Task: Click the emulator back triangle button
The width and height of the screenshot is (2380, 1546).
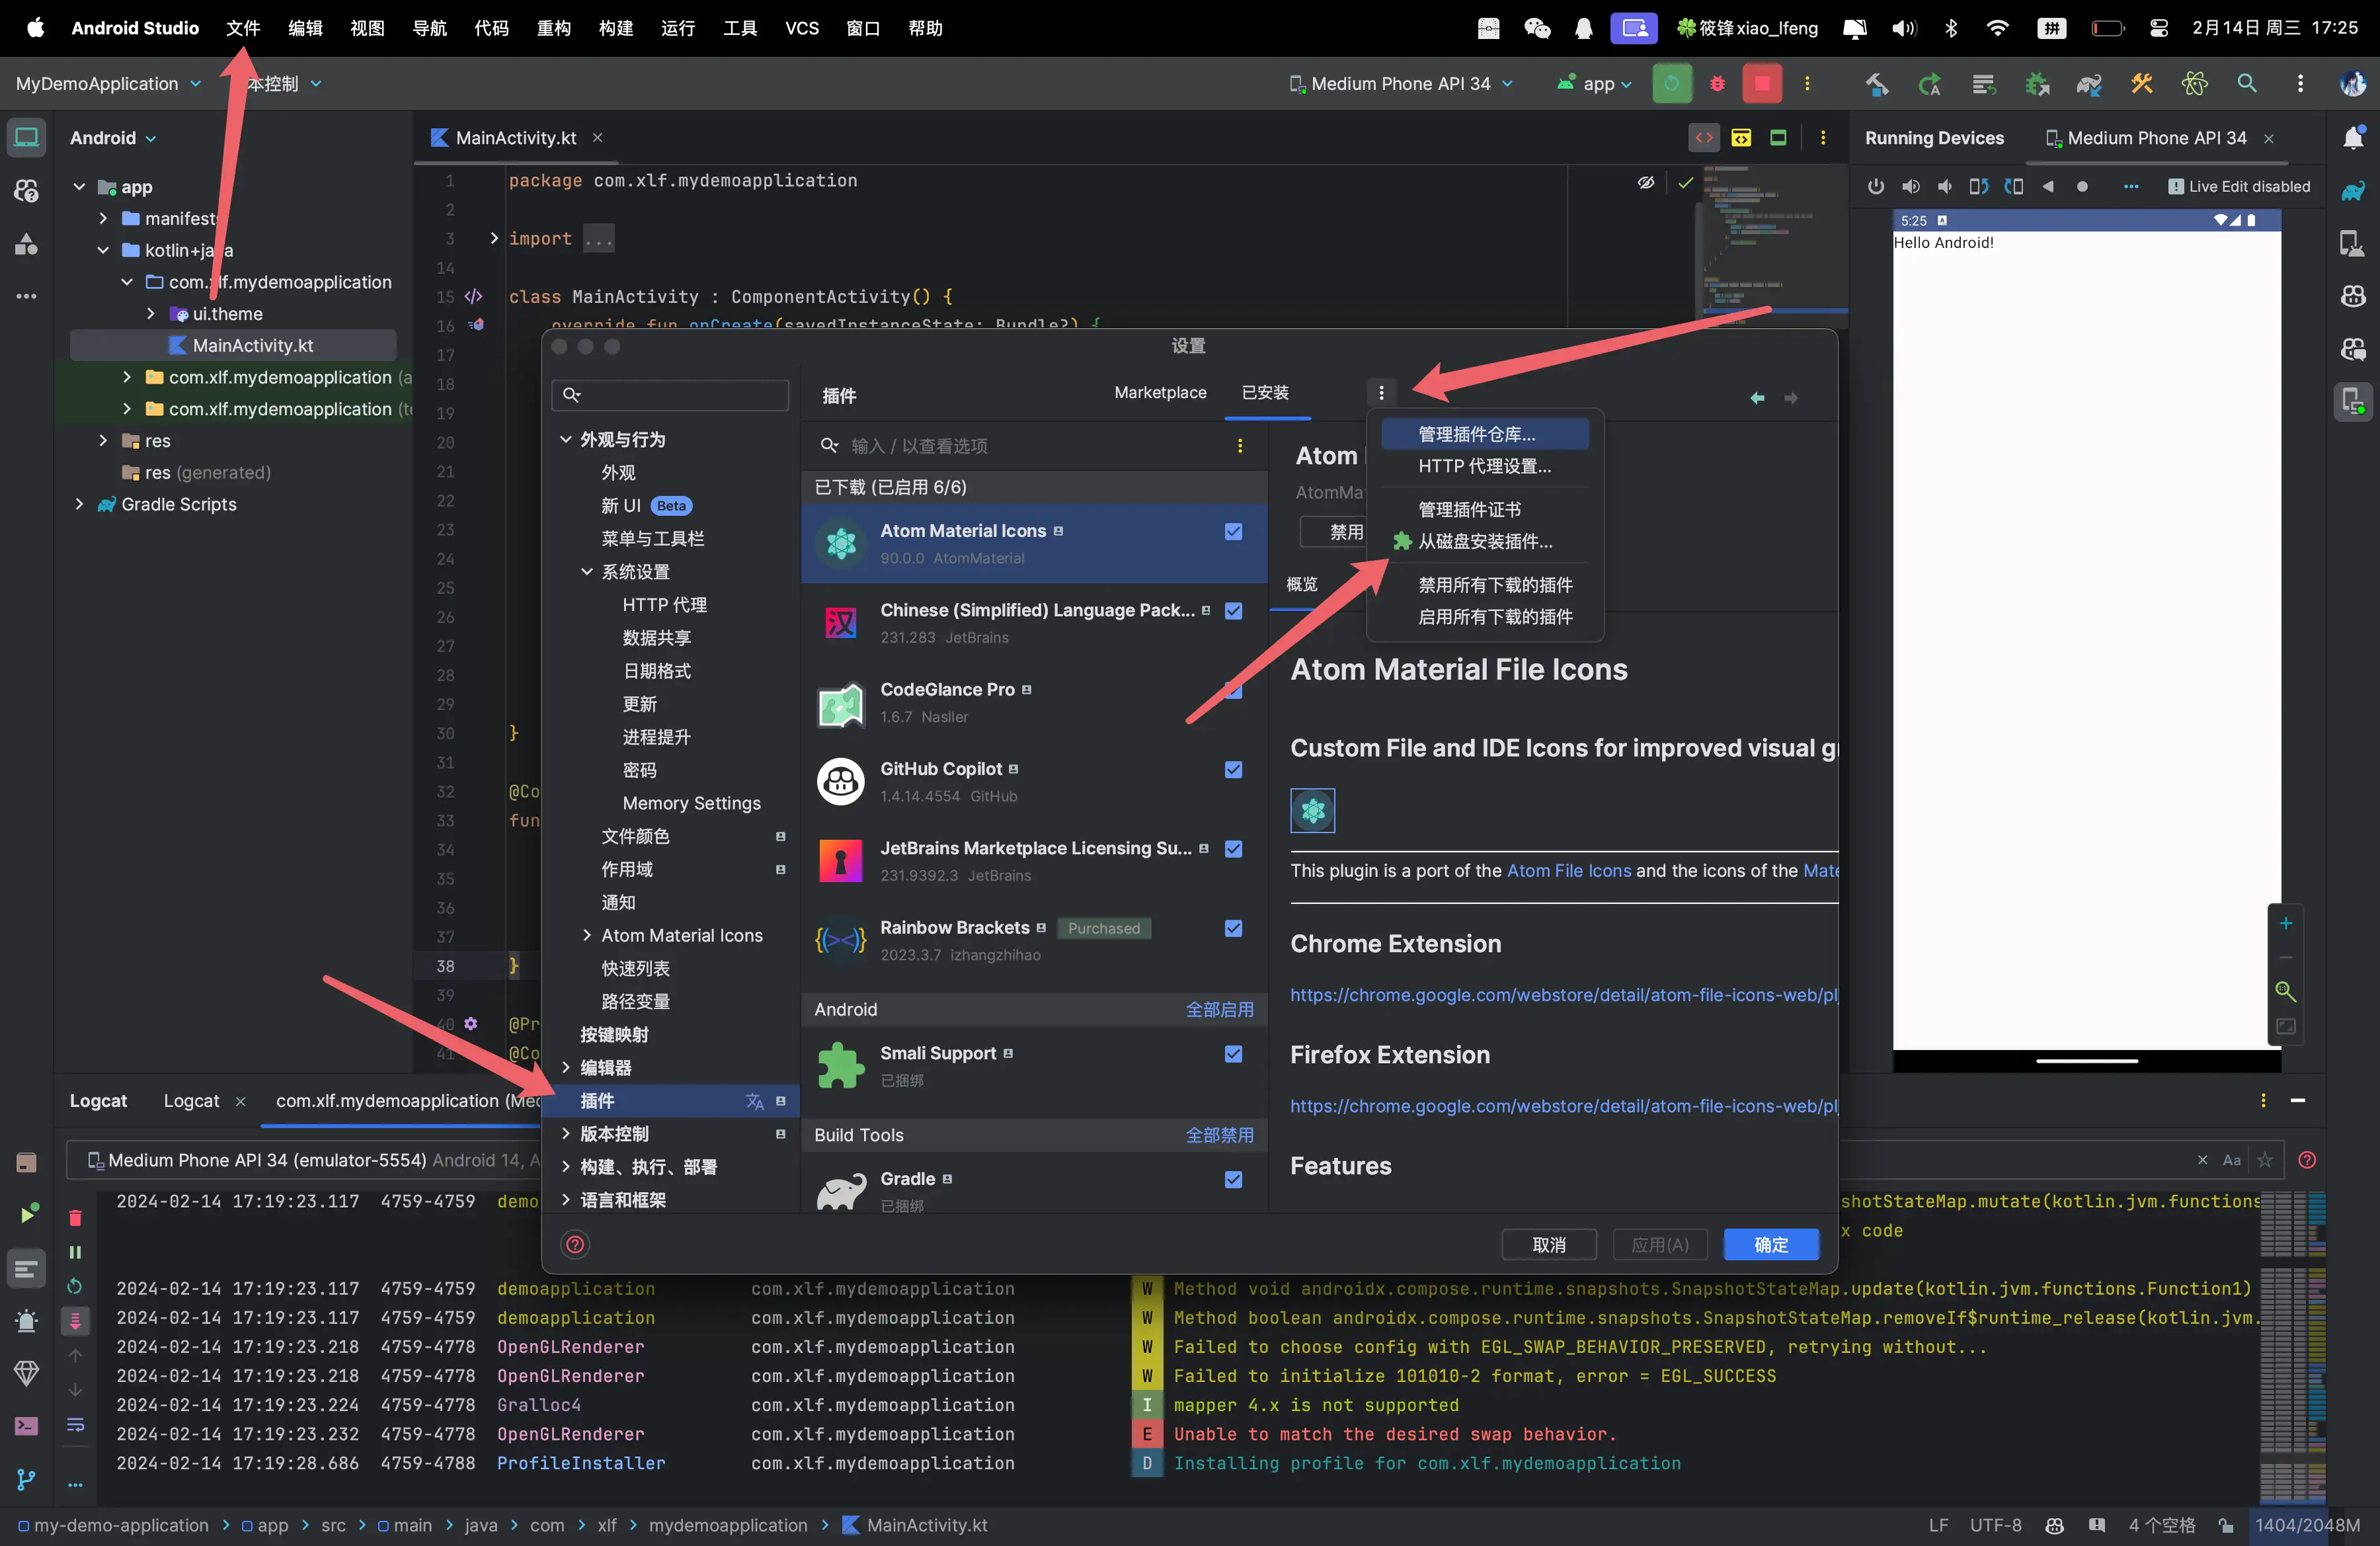Action: pyautogui.click(x=2048, y=187)
